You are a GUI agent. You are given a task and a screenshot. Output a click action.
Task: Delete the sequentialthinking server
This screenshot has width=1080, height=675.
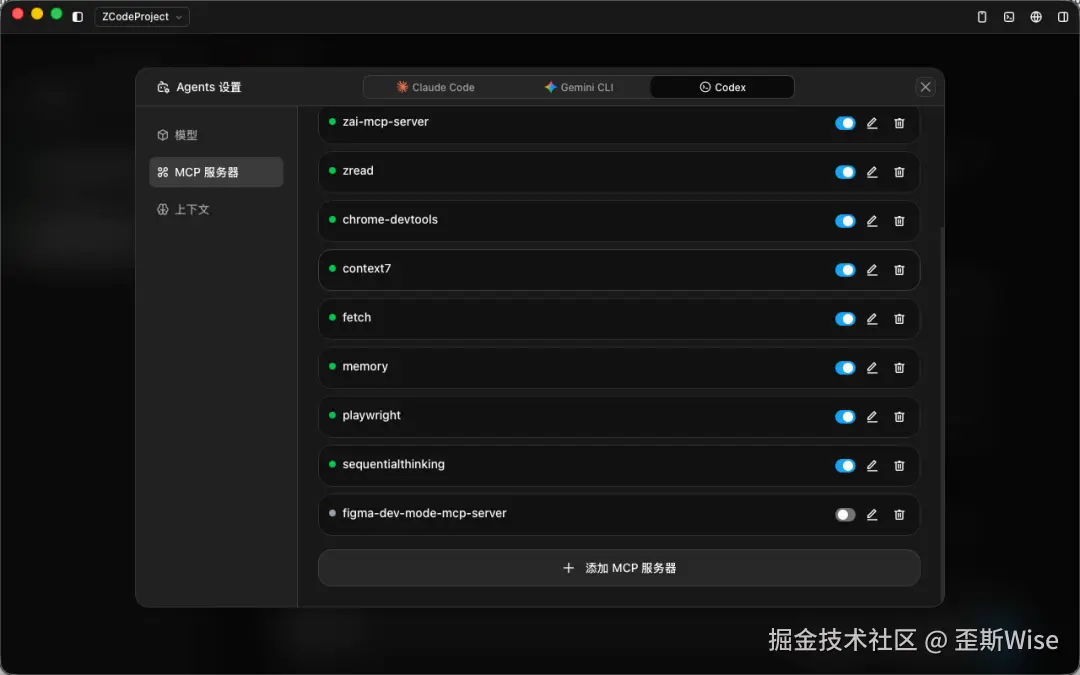pyautogui.click(x=899, y=466)
